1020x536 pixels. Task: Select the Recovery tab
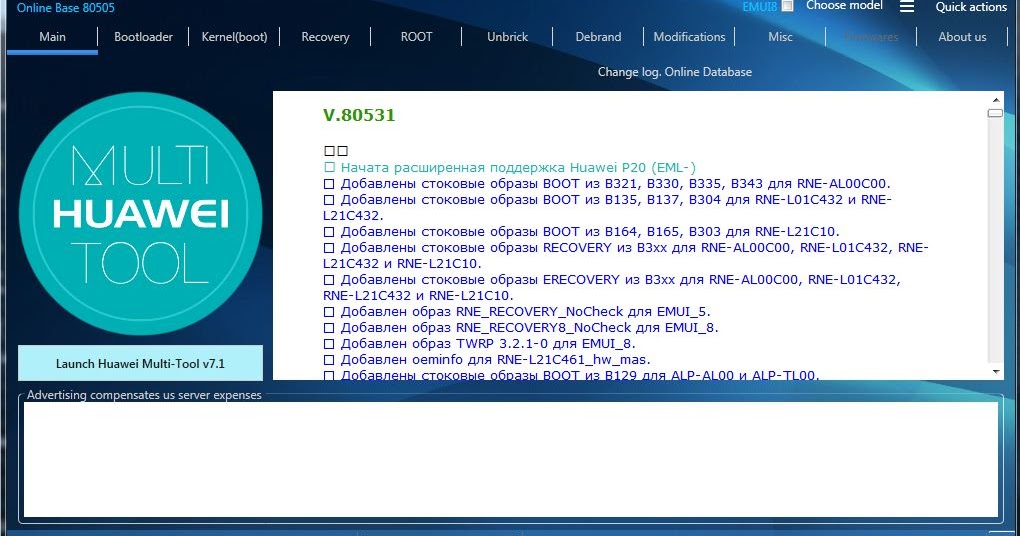(x=325, y=37)
